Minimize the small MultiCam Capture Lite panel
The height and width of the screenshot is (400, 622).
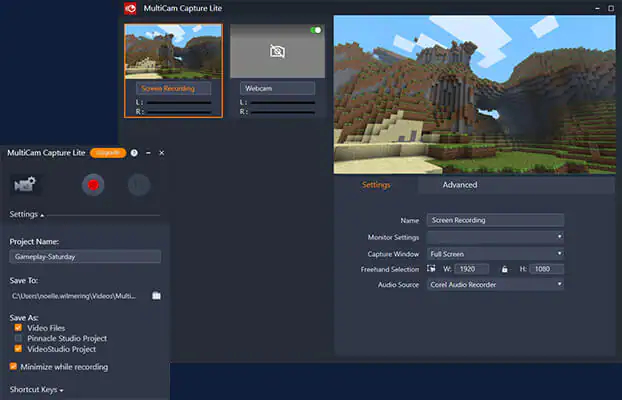[x=148, y=153]
